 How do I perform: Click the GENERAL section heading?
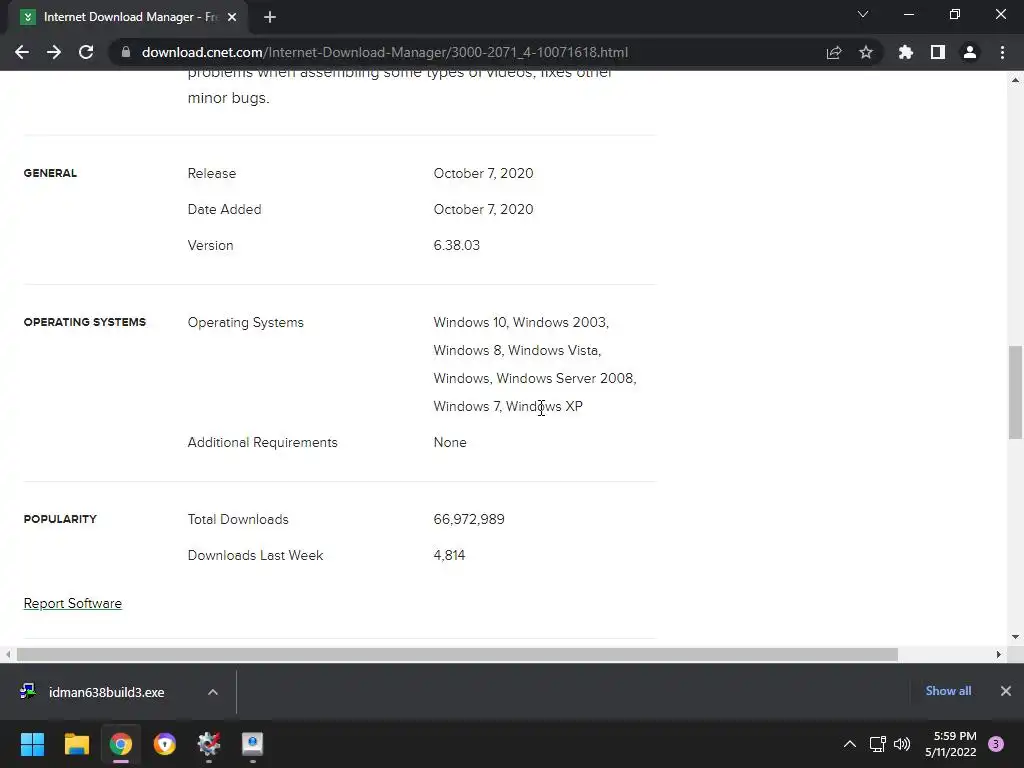click(50, 173)
